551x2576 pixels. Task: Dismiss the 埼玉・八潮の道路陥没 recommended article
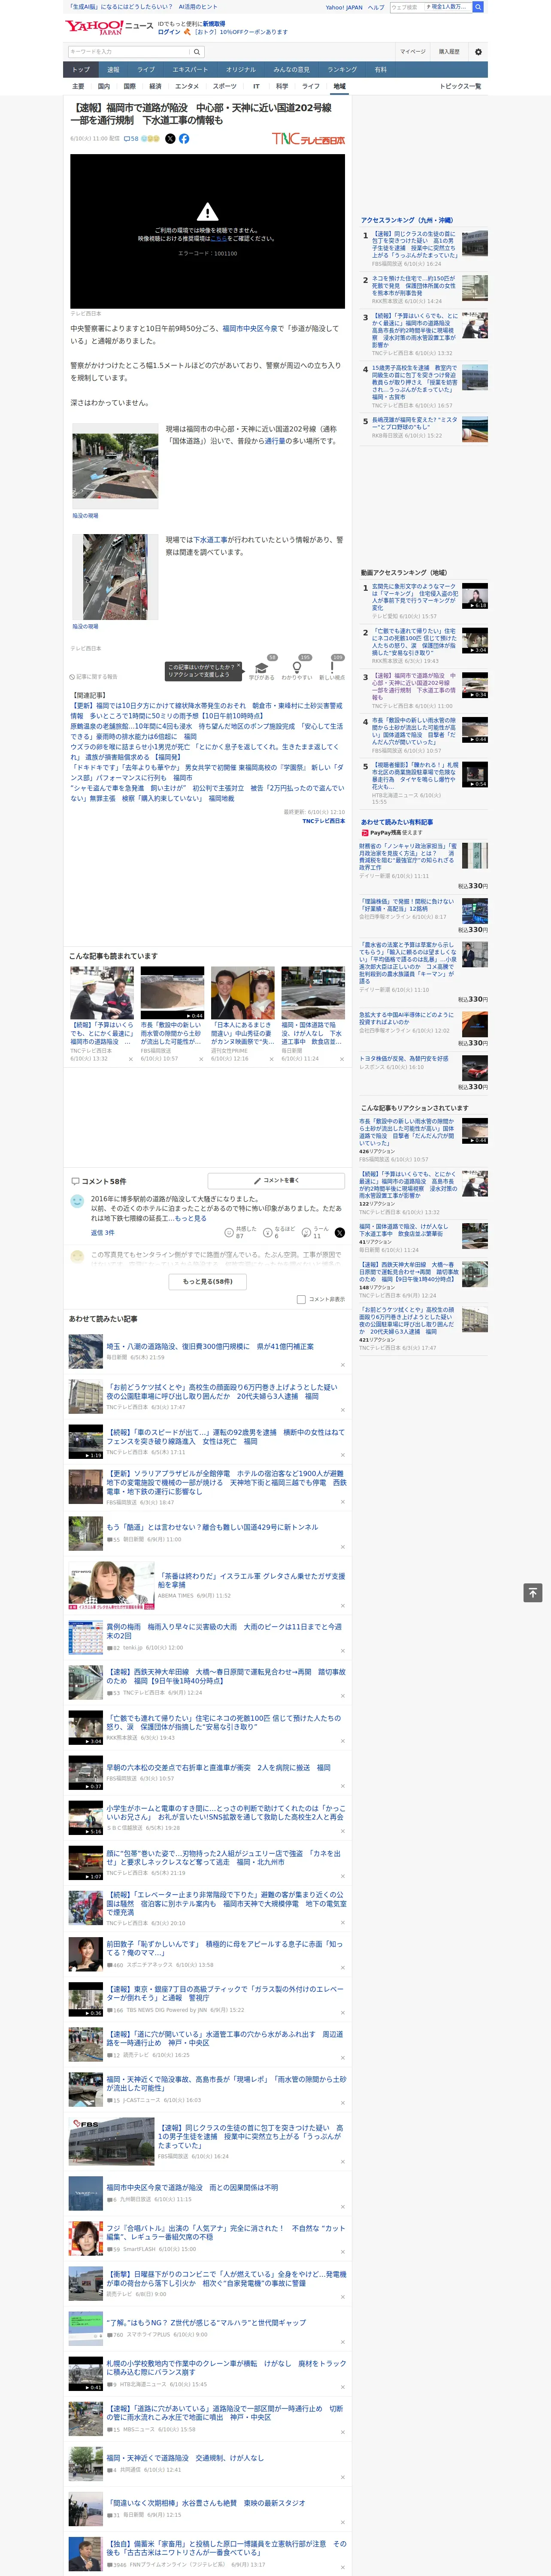342,1365
